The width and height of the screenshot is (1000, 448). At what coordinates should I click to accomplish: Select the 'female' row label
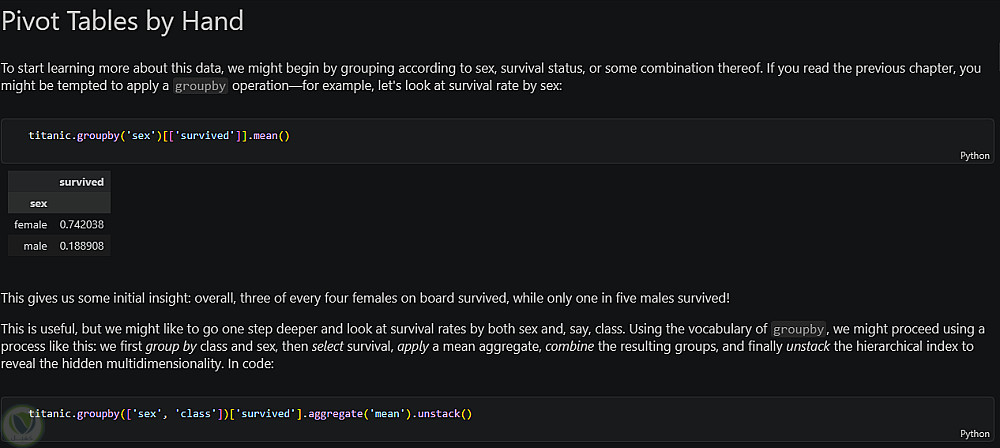click(30, 224)
